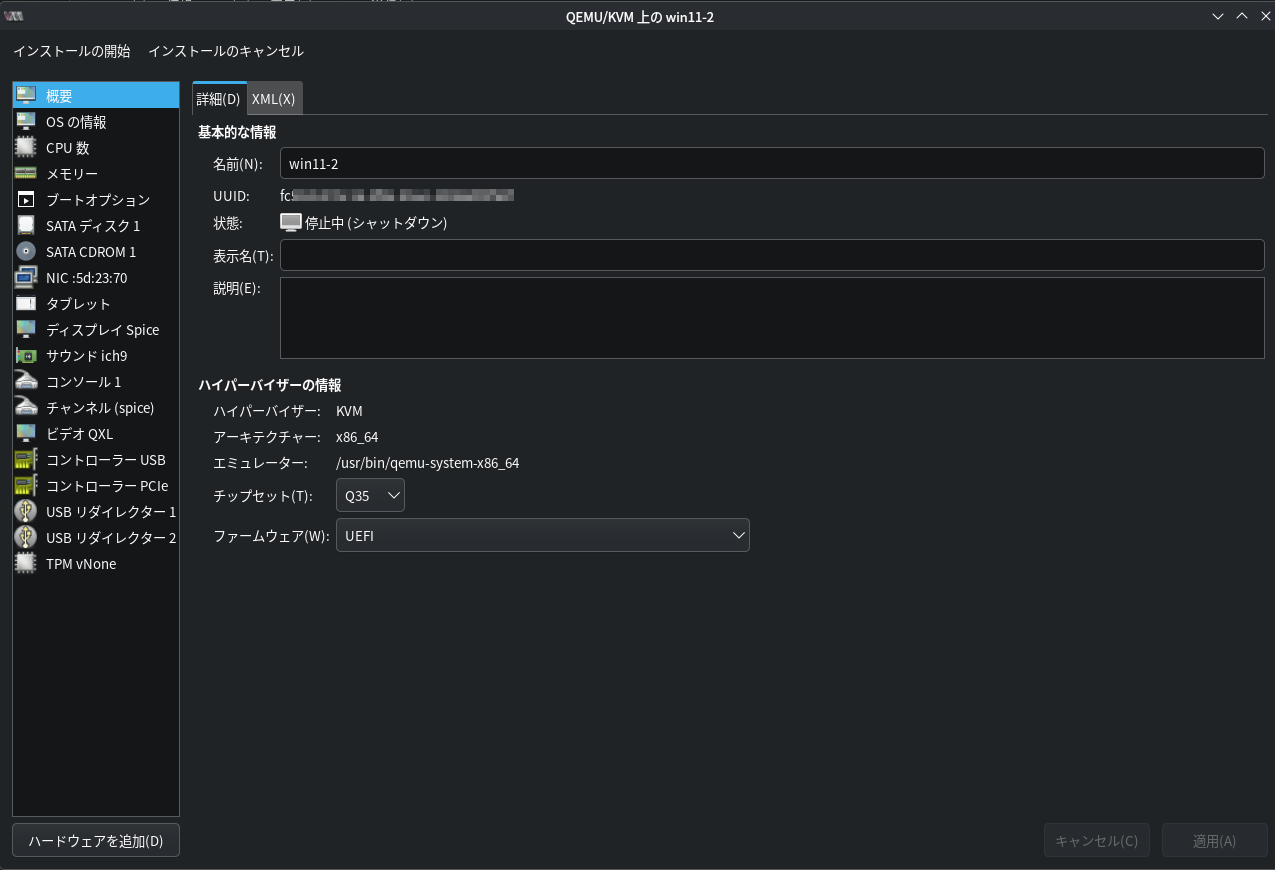Click the x86_64 architecture value
1275x870 pixels.
pyautogui.click(x=357, y=437)
